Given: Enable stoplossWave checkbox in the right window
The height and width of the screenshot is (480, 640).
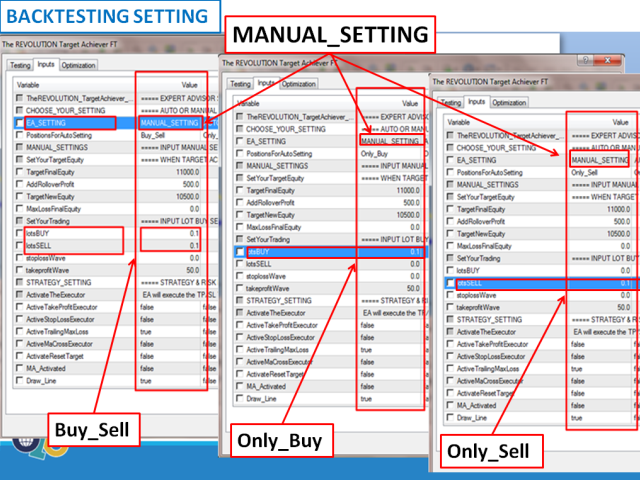Looking at the screenshot, I should pos(450,295).
